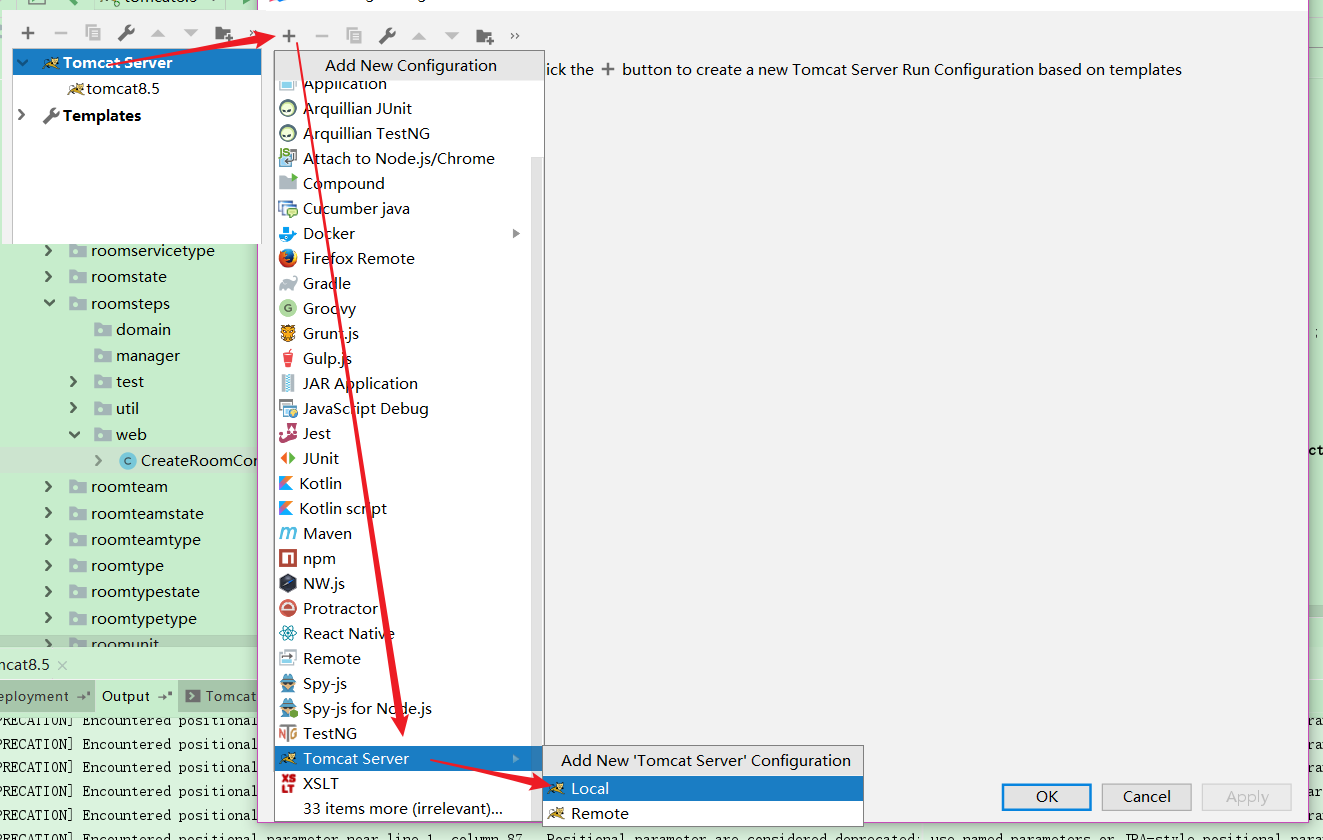Choose Attach to Node.js/Chrome

[402, 158]
